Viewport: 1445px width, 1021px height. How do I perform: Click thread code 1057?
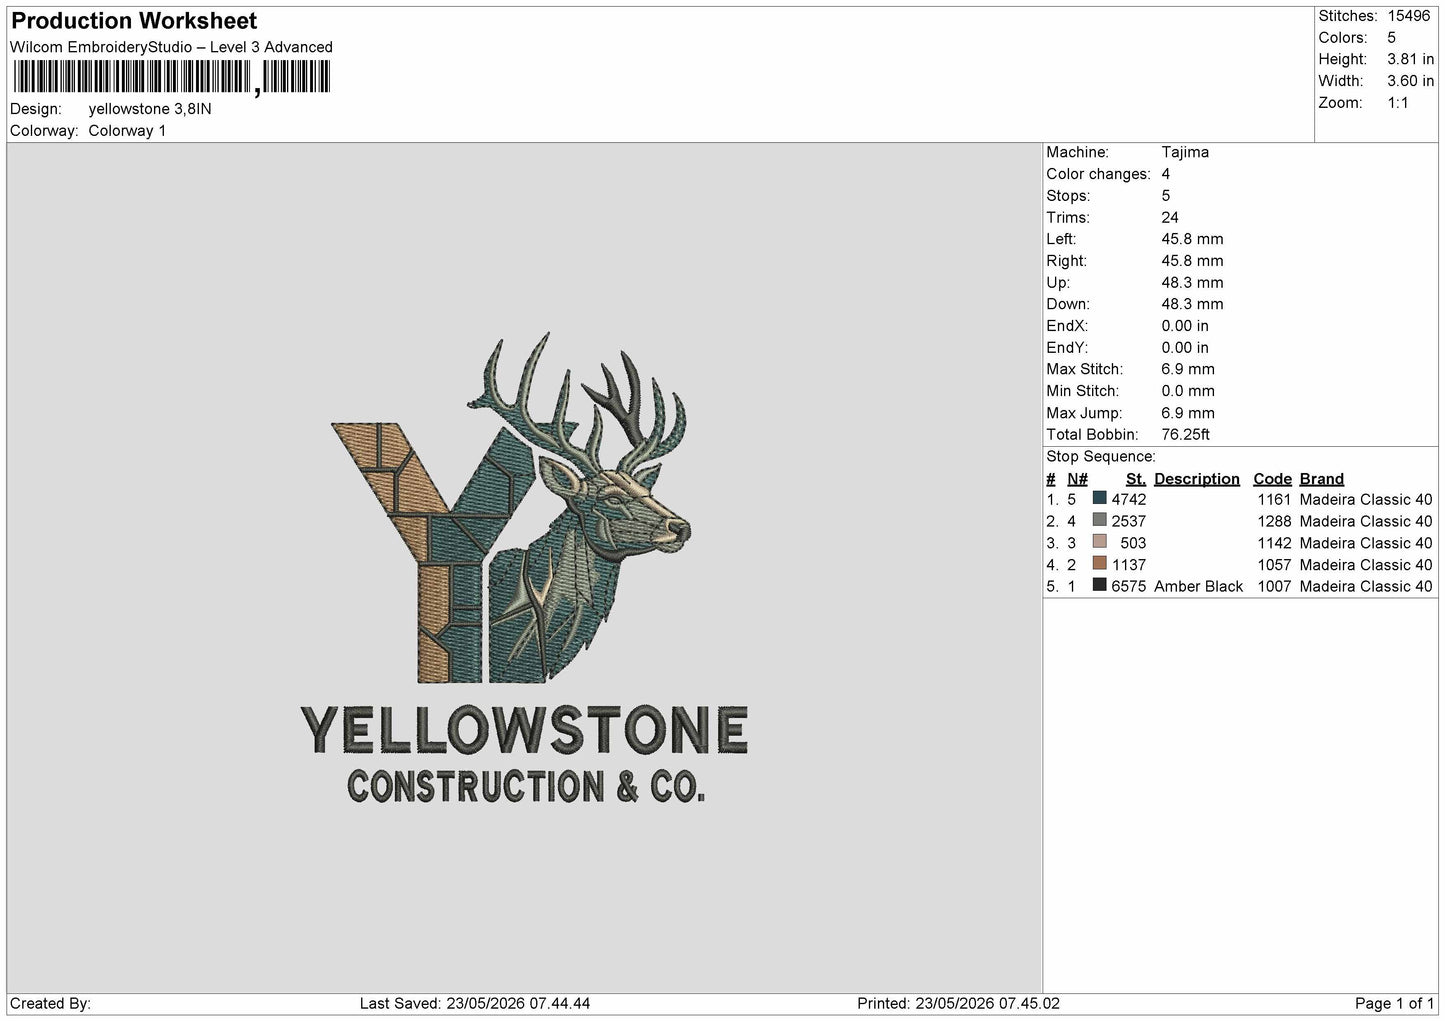click(1275, 564)
